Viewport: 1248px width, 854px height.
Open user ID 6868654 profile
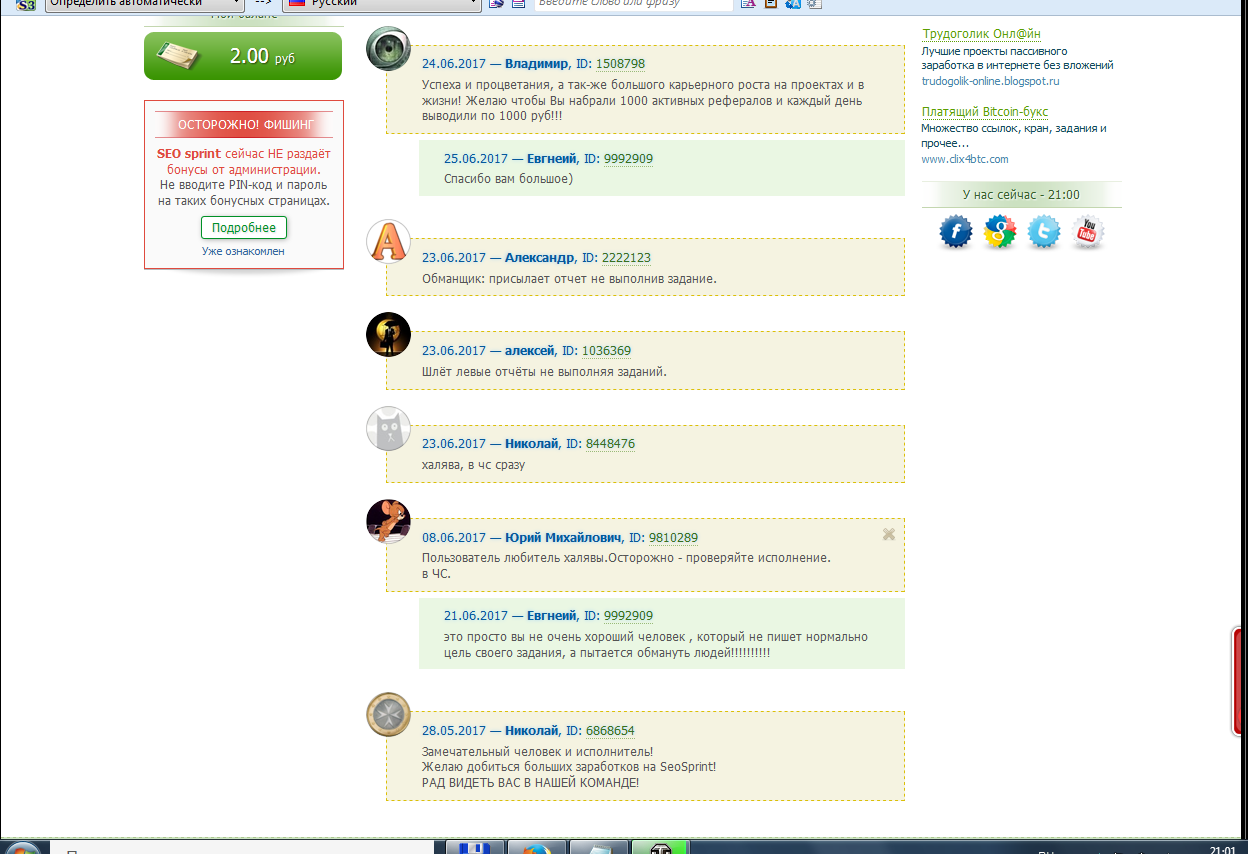pyautogui.click(x=610, y=731)
